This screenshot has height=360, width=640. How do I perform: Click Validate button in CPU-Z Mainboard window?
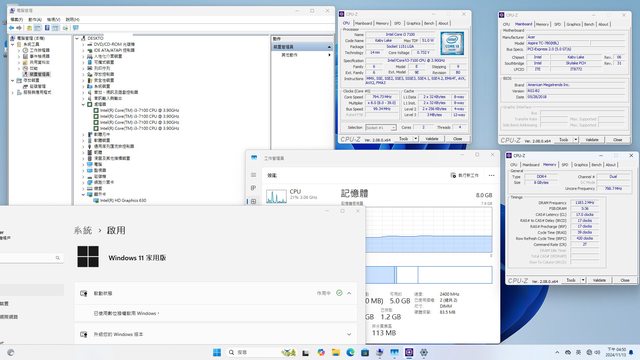[592, 140]
